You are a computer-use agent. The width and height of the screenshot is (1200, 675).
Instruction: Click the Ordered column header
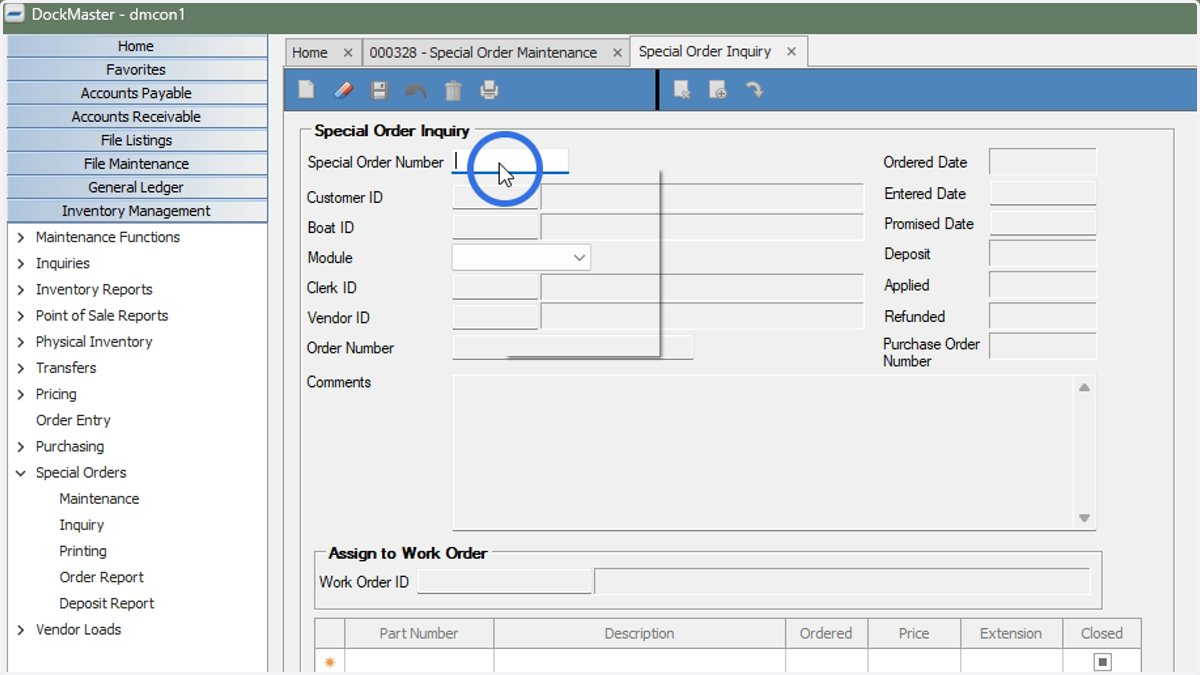pos(826,633)
